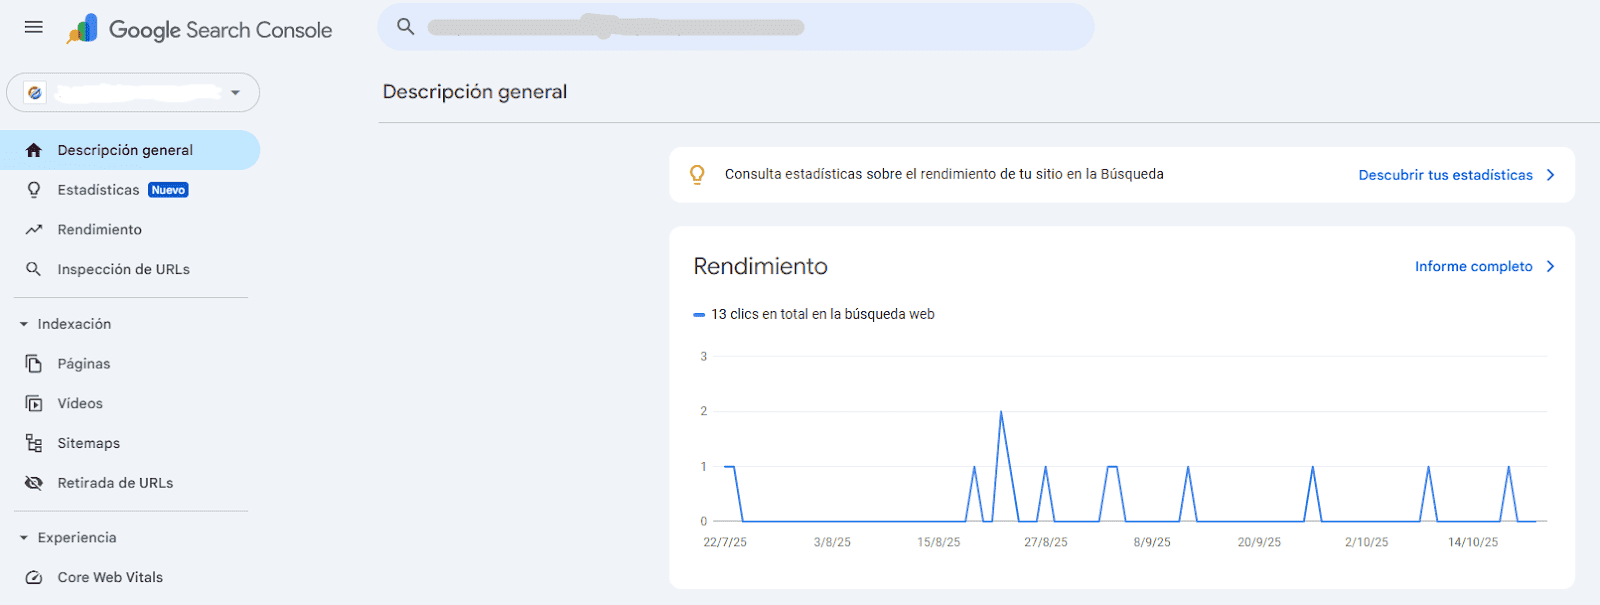Screen dimensions: 1600x605
Task: Select Descripción general in sidebar
Action: (130, 150)
